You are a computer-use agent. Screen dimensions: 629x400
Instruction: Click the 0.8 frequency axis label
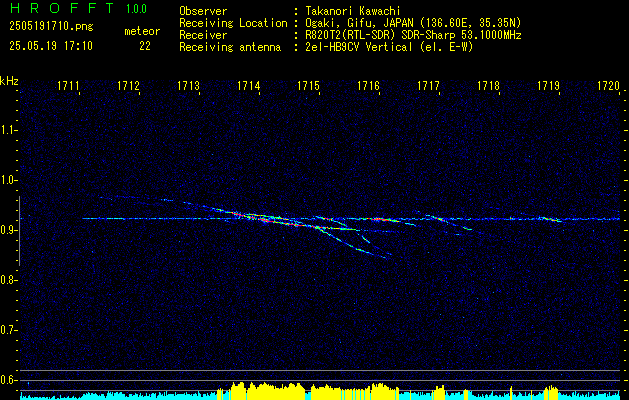pos(8,280)
